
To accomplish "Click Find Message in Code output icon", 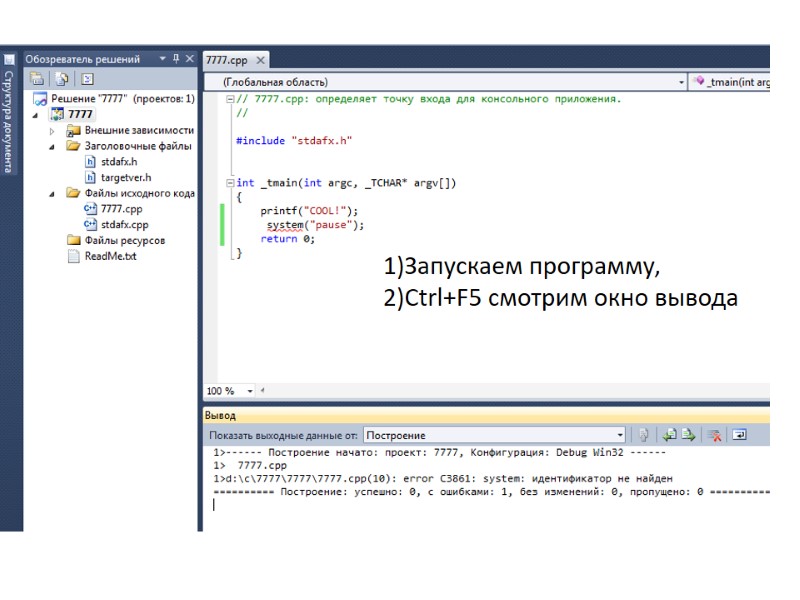I will click(x=644, y=435).
